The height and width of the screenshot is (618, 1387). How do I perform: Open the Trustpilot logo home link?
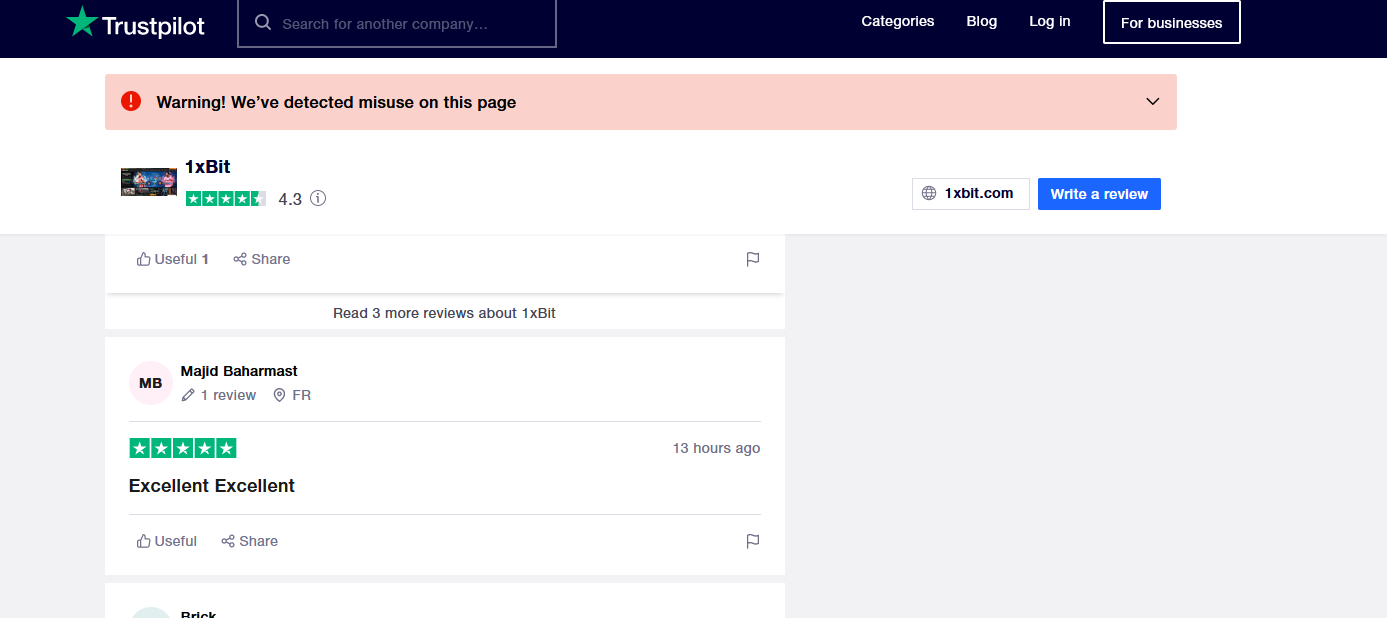[135, 23]
